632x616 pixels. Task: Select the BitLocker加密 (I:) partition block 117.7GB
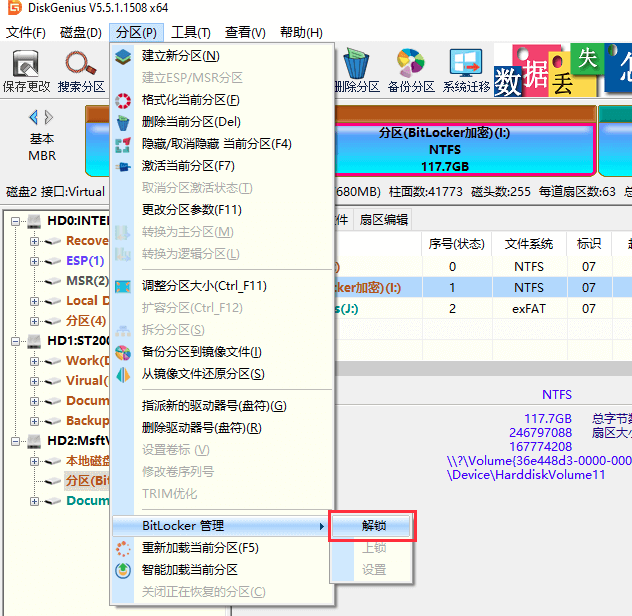coord(464,150)
